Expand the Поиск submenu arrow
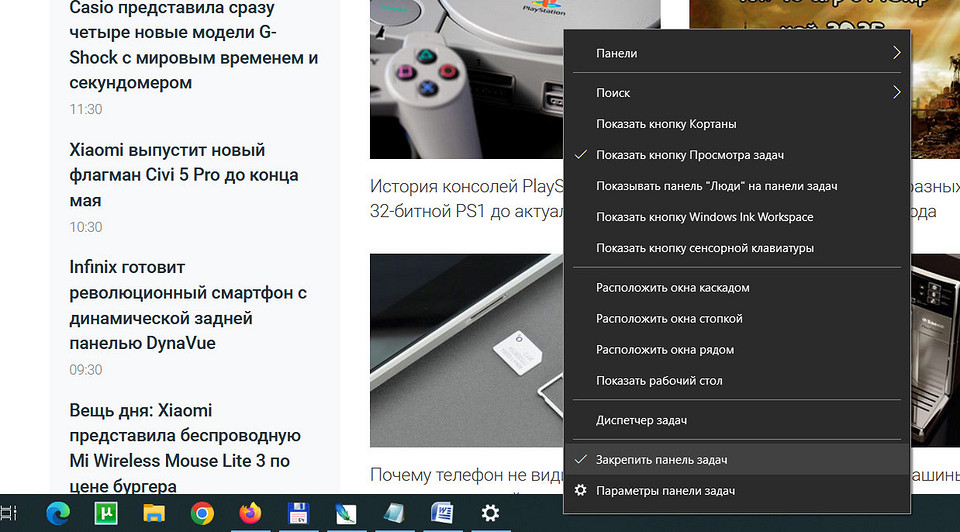This screenshot has width=960, height=532. point(896,92)
